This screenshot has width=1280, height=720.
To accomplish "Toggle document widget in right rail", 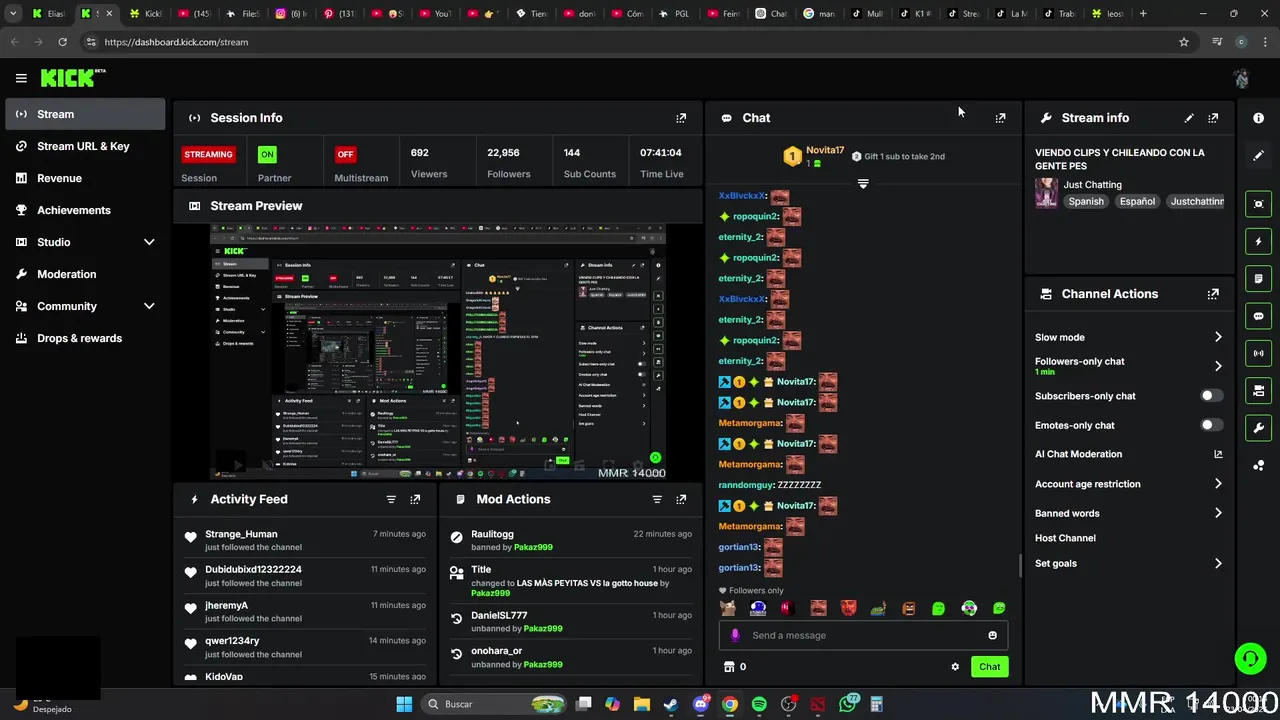I will click(1258, 279).
